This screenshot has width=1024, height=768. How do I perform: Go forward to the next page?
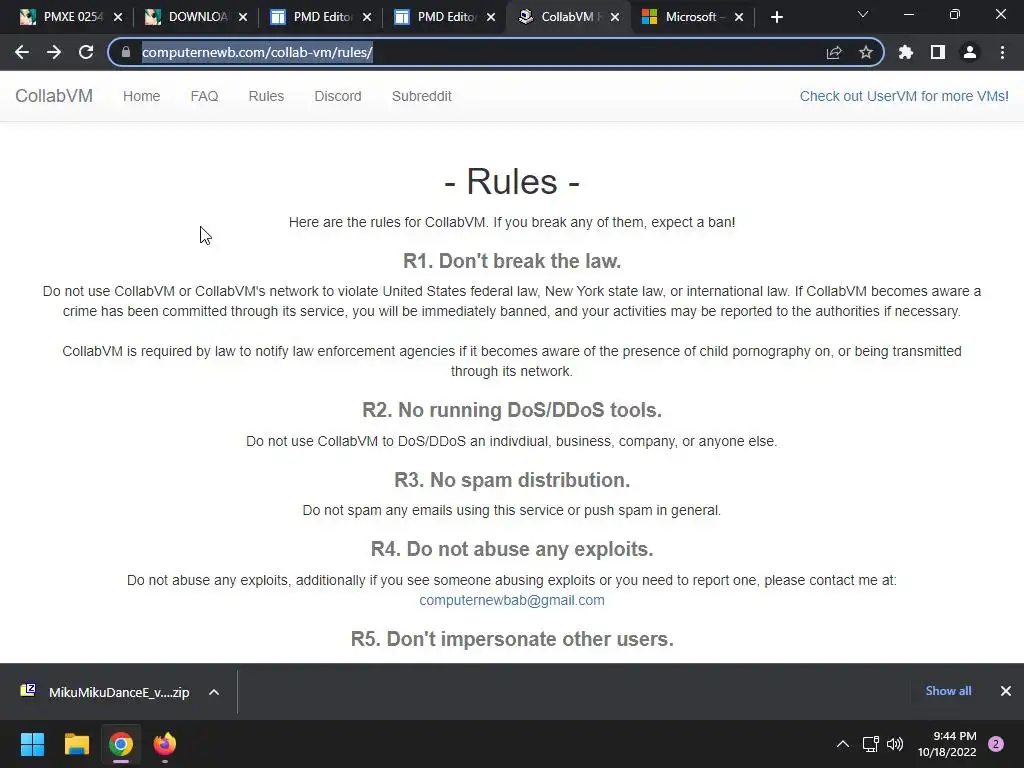point(54,52)
